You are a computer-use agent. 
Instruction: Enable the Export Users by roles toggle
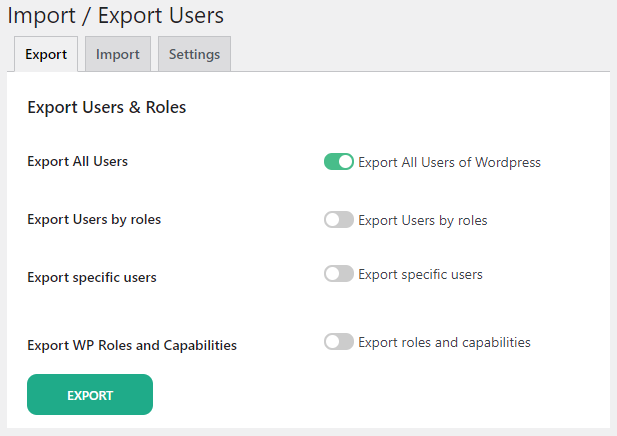click(338, 220)
